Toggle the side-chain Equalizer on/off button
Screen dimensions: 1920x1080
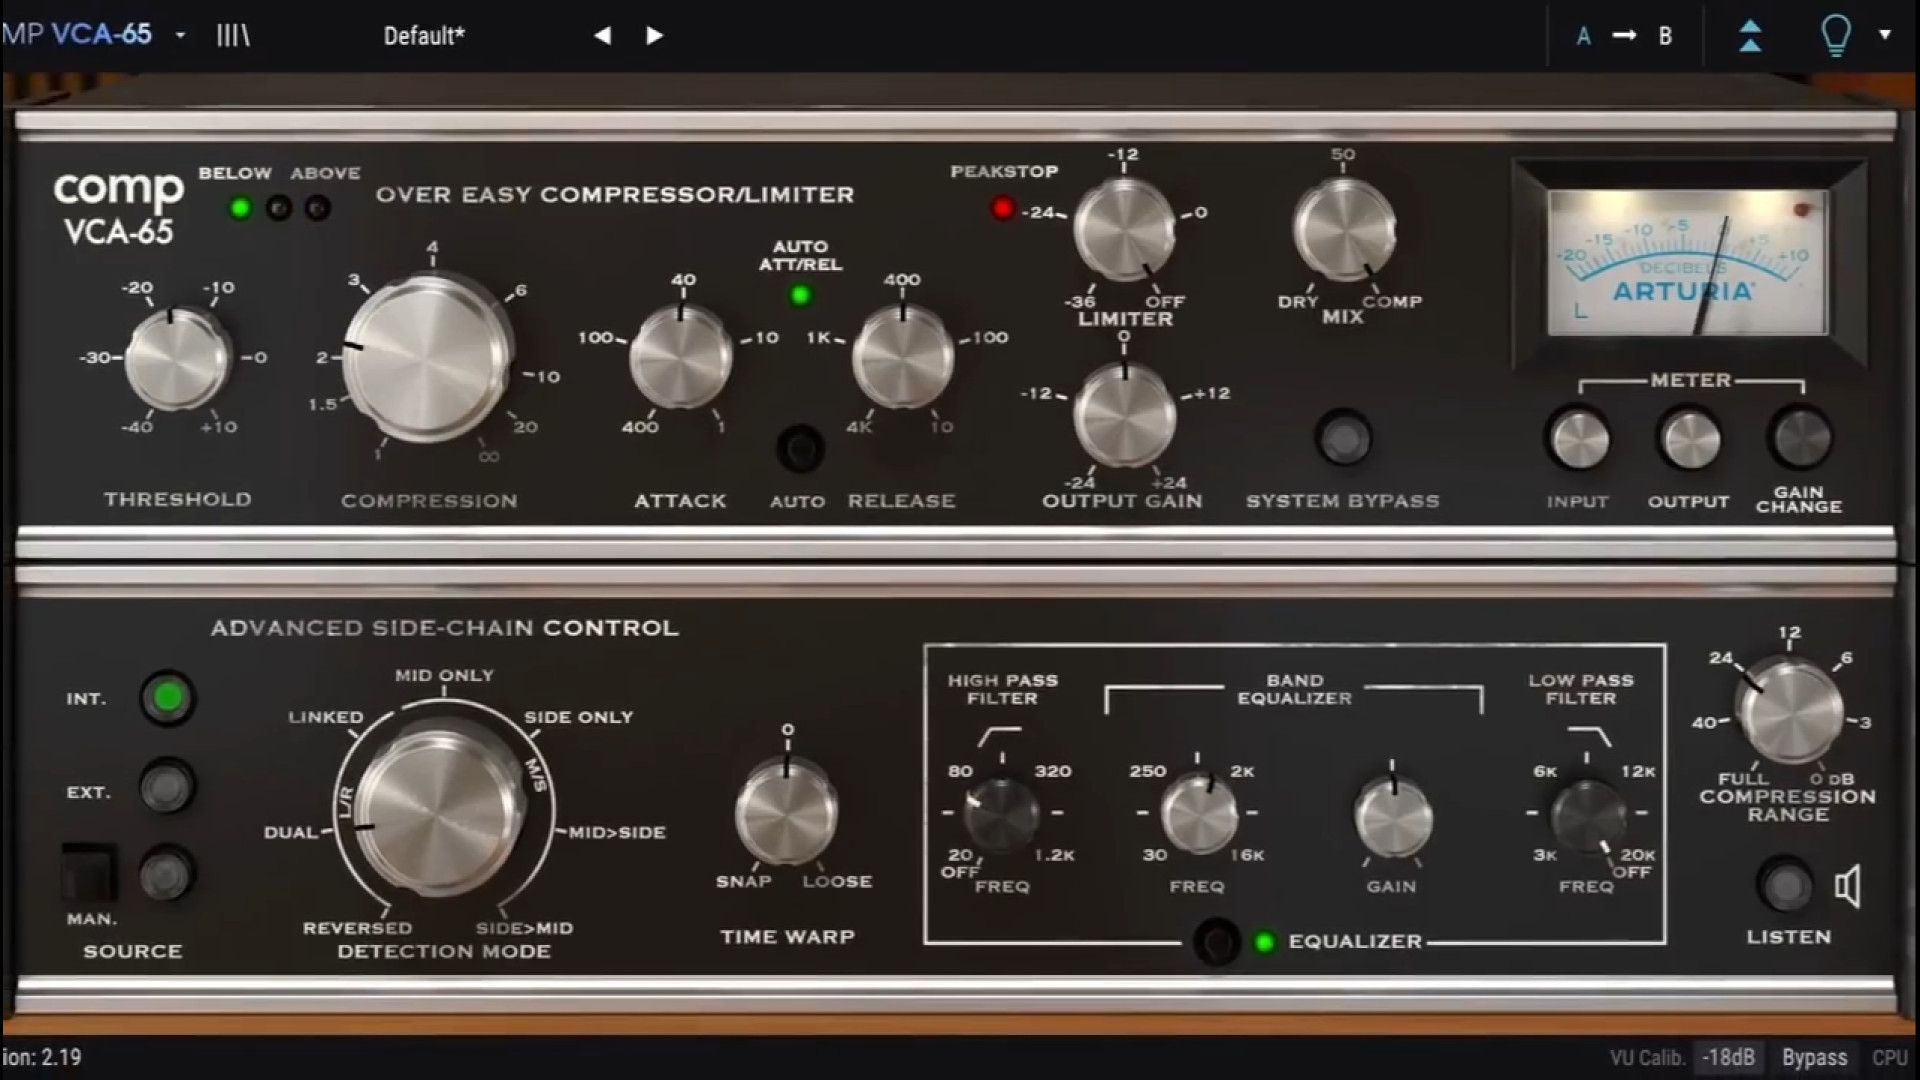1217,942
